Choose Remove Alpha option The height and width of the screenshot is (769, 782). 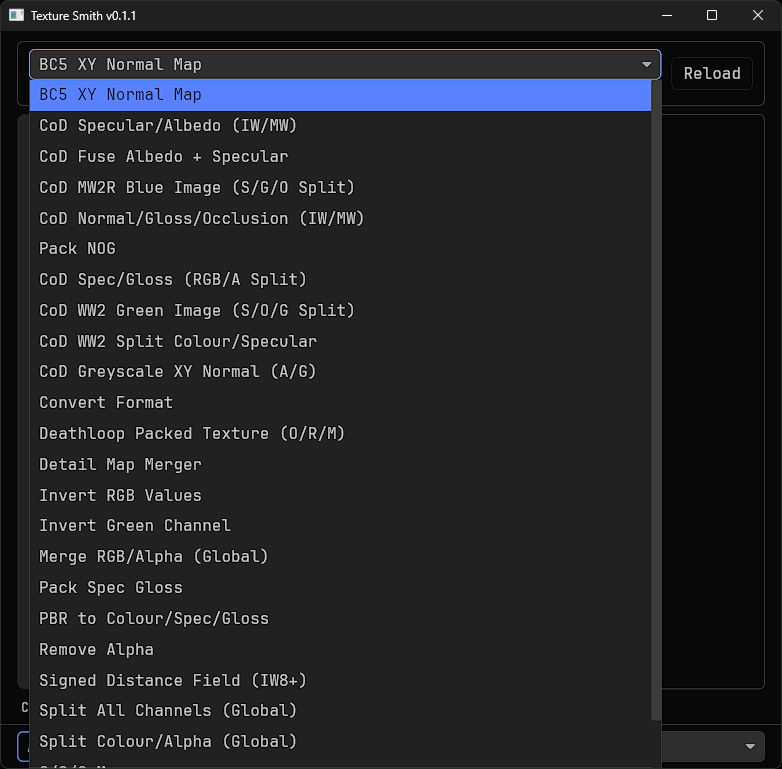(341, 650)
